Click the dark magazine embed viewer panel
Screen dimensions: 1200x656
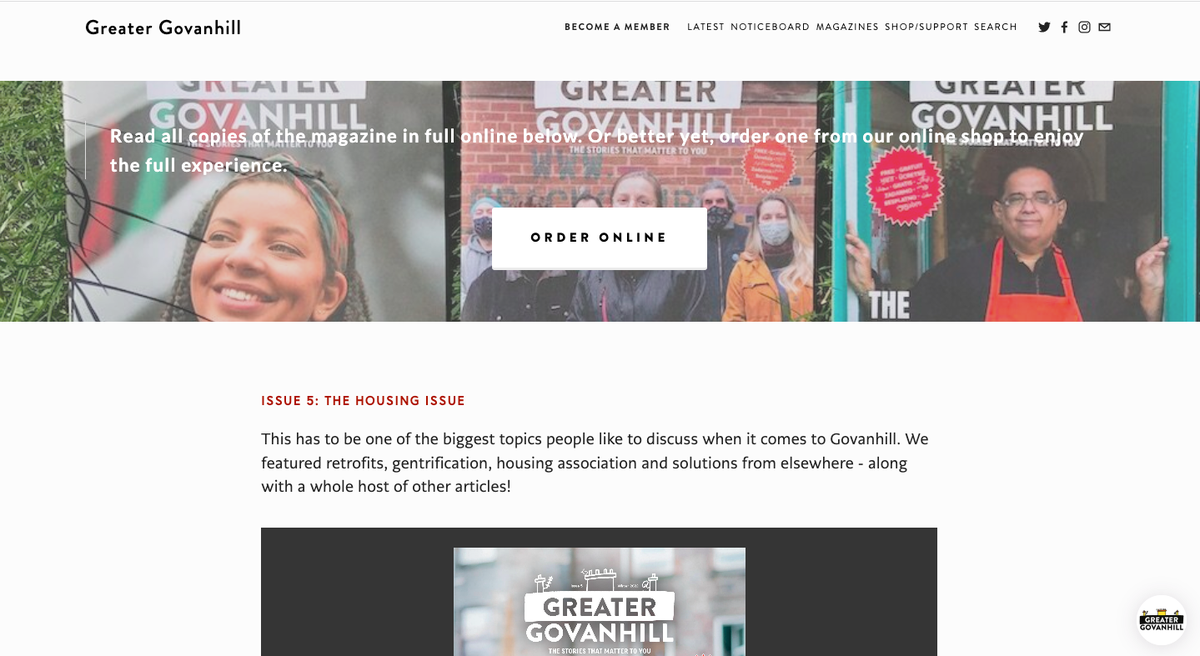599,591
